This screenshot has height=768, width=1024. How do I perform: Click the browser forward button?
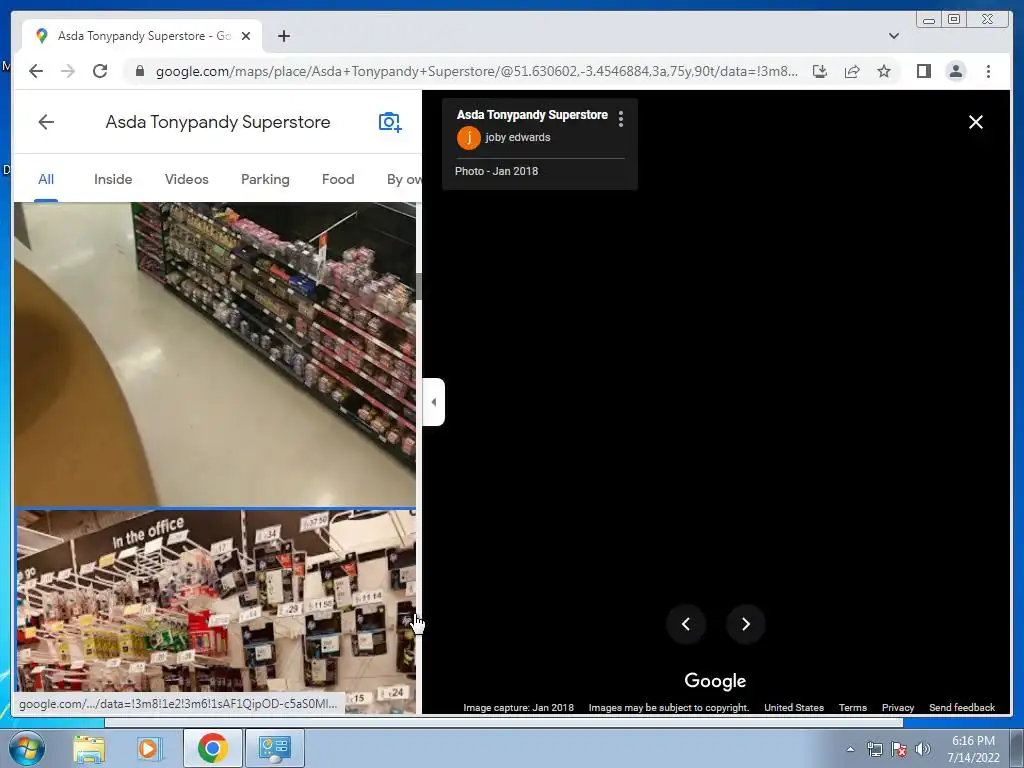click(x=68, y=71)
